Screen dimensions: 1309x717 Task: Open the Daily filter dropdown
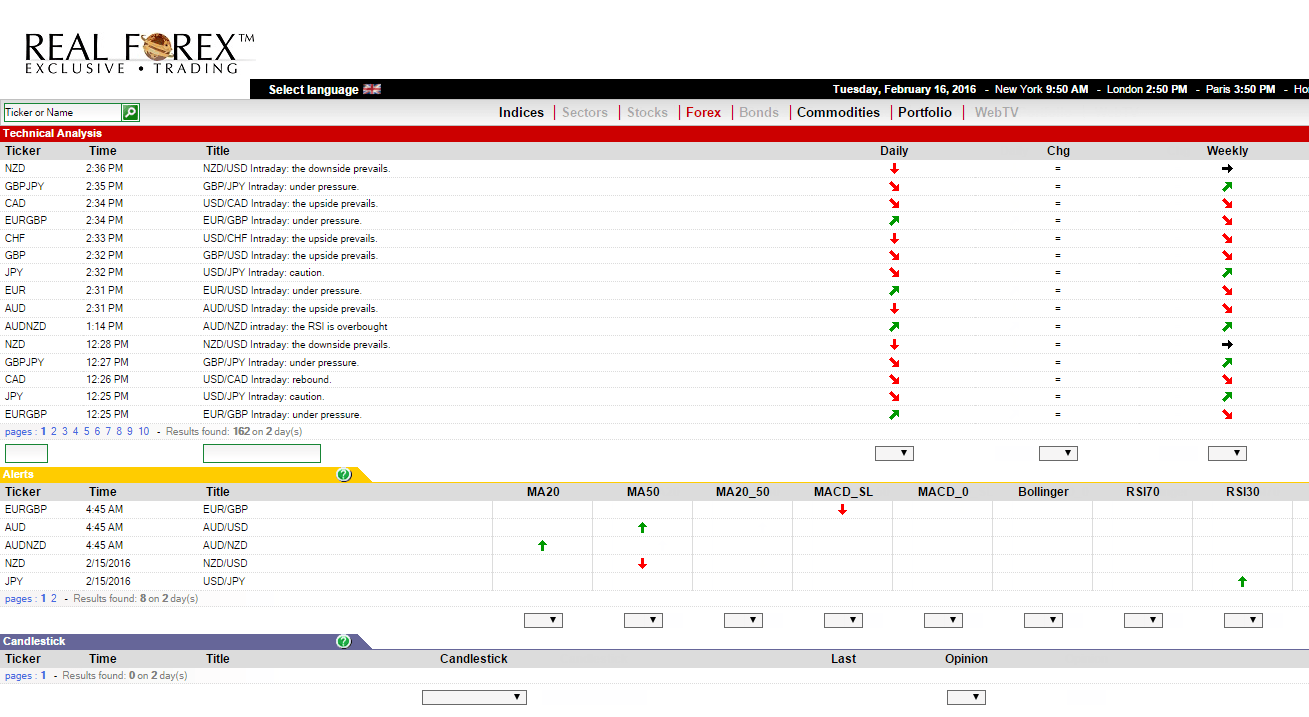coord(894,453)
